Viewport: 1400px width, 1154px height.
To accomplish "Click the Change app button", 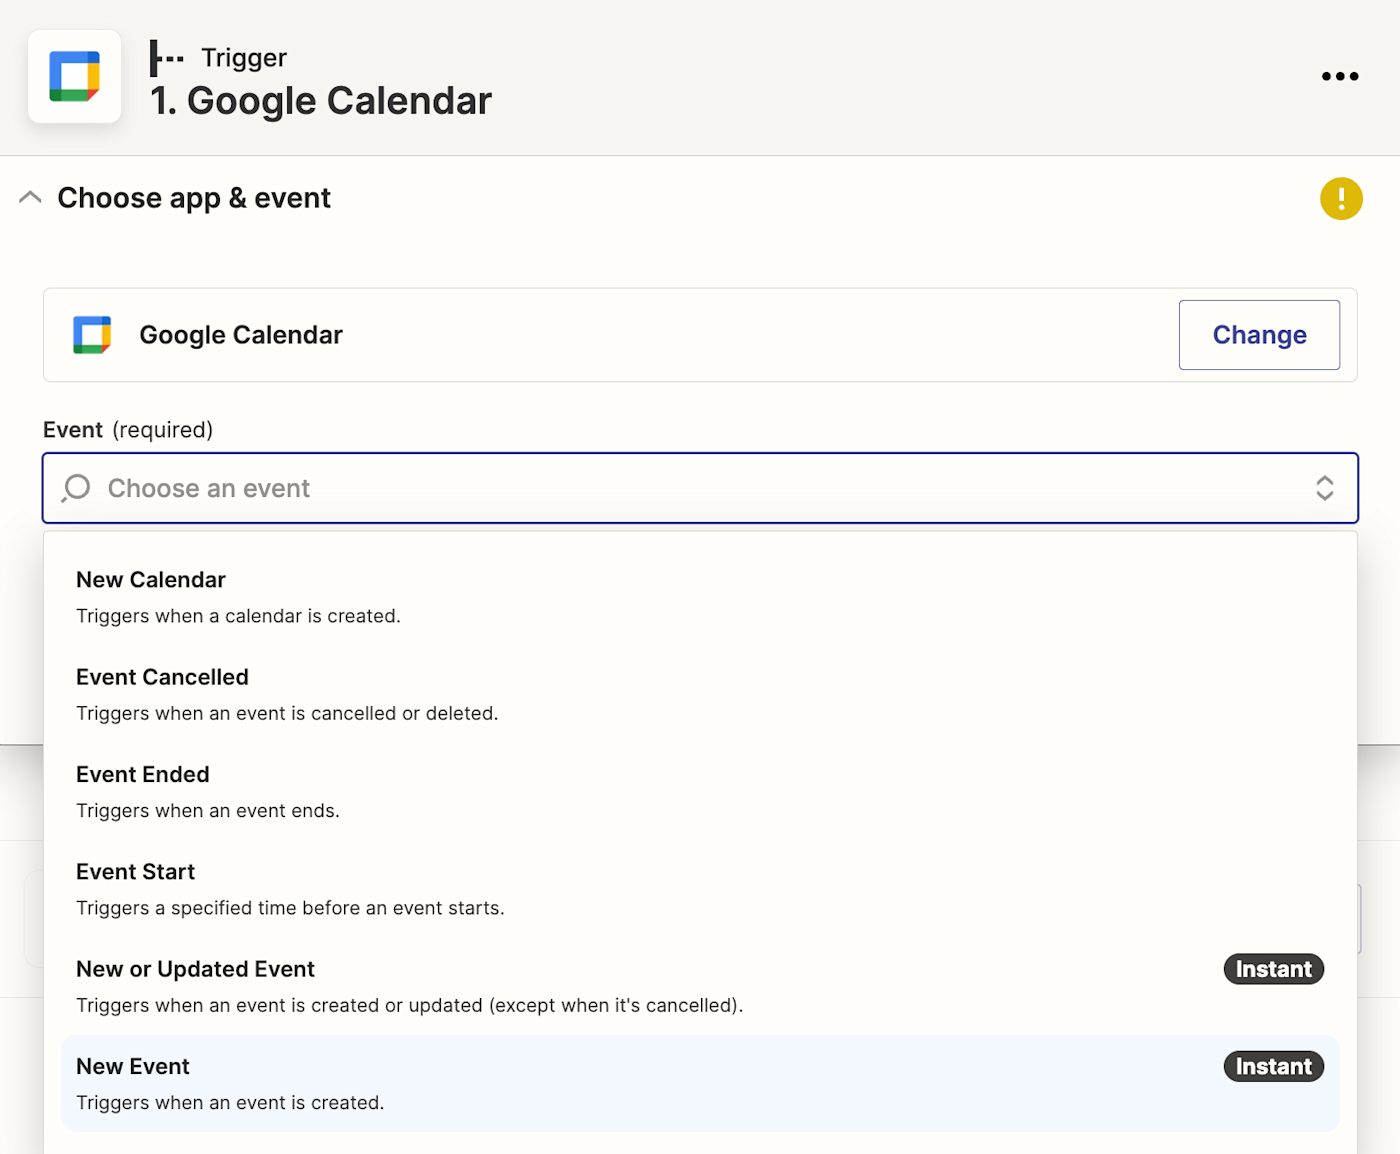I will click(1259, 335).
